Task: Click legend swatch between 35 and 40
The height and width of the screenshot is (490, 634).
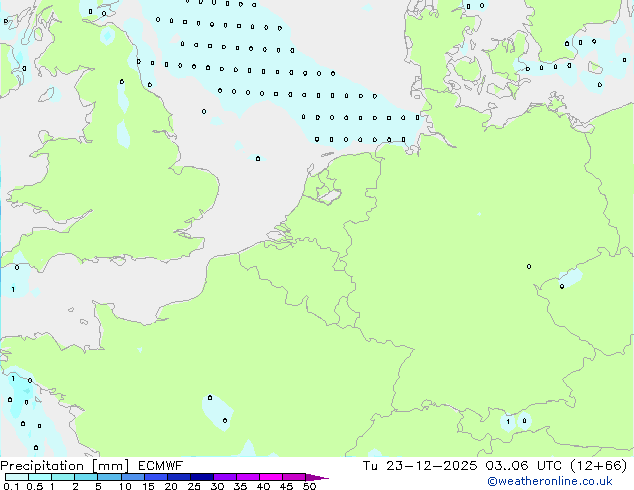Action: (x=248, y=477)
